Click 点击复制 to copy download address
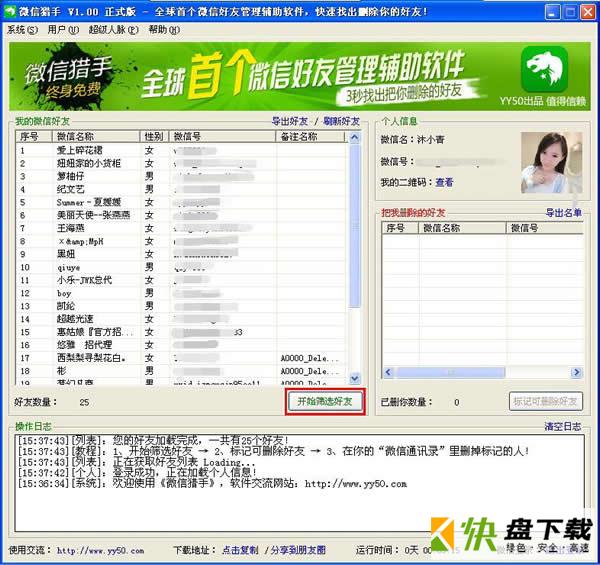The image size is (600, 565). pos(240,550)
